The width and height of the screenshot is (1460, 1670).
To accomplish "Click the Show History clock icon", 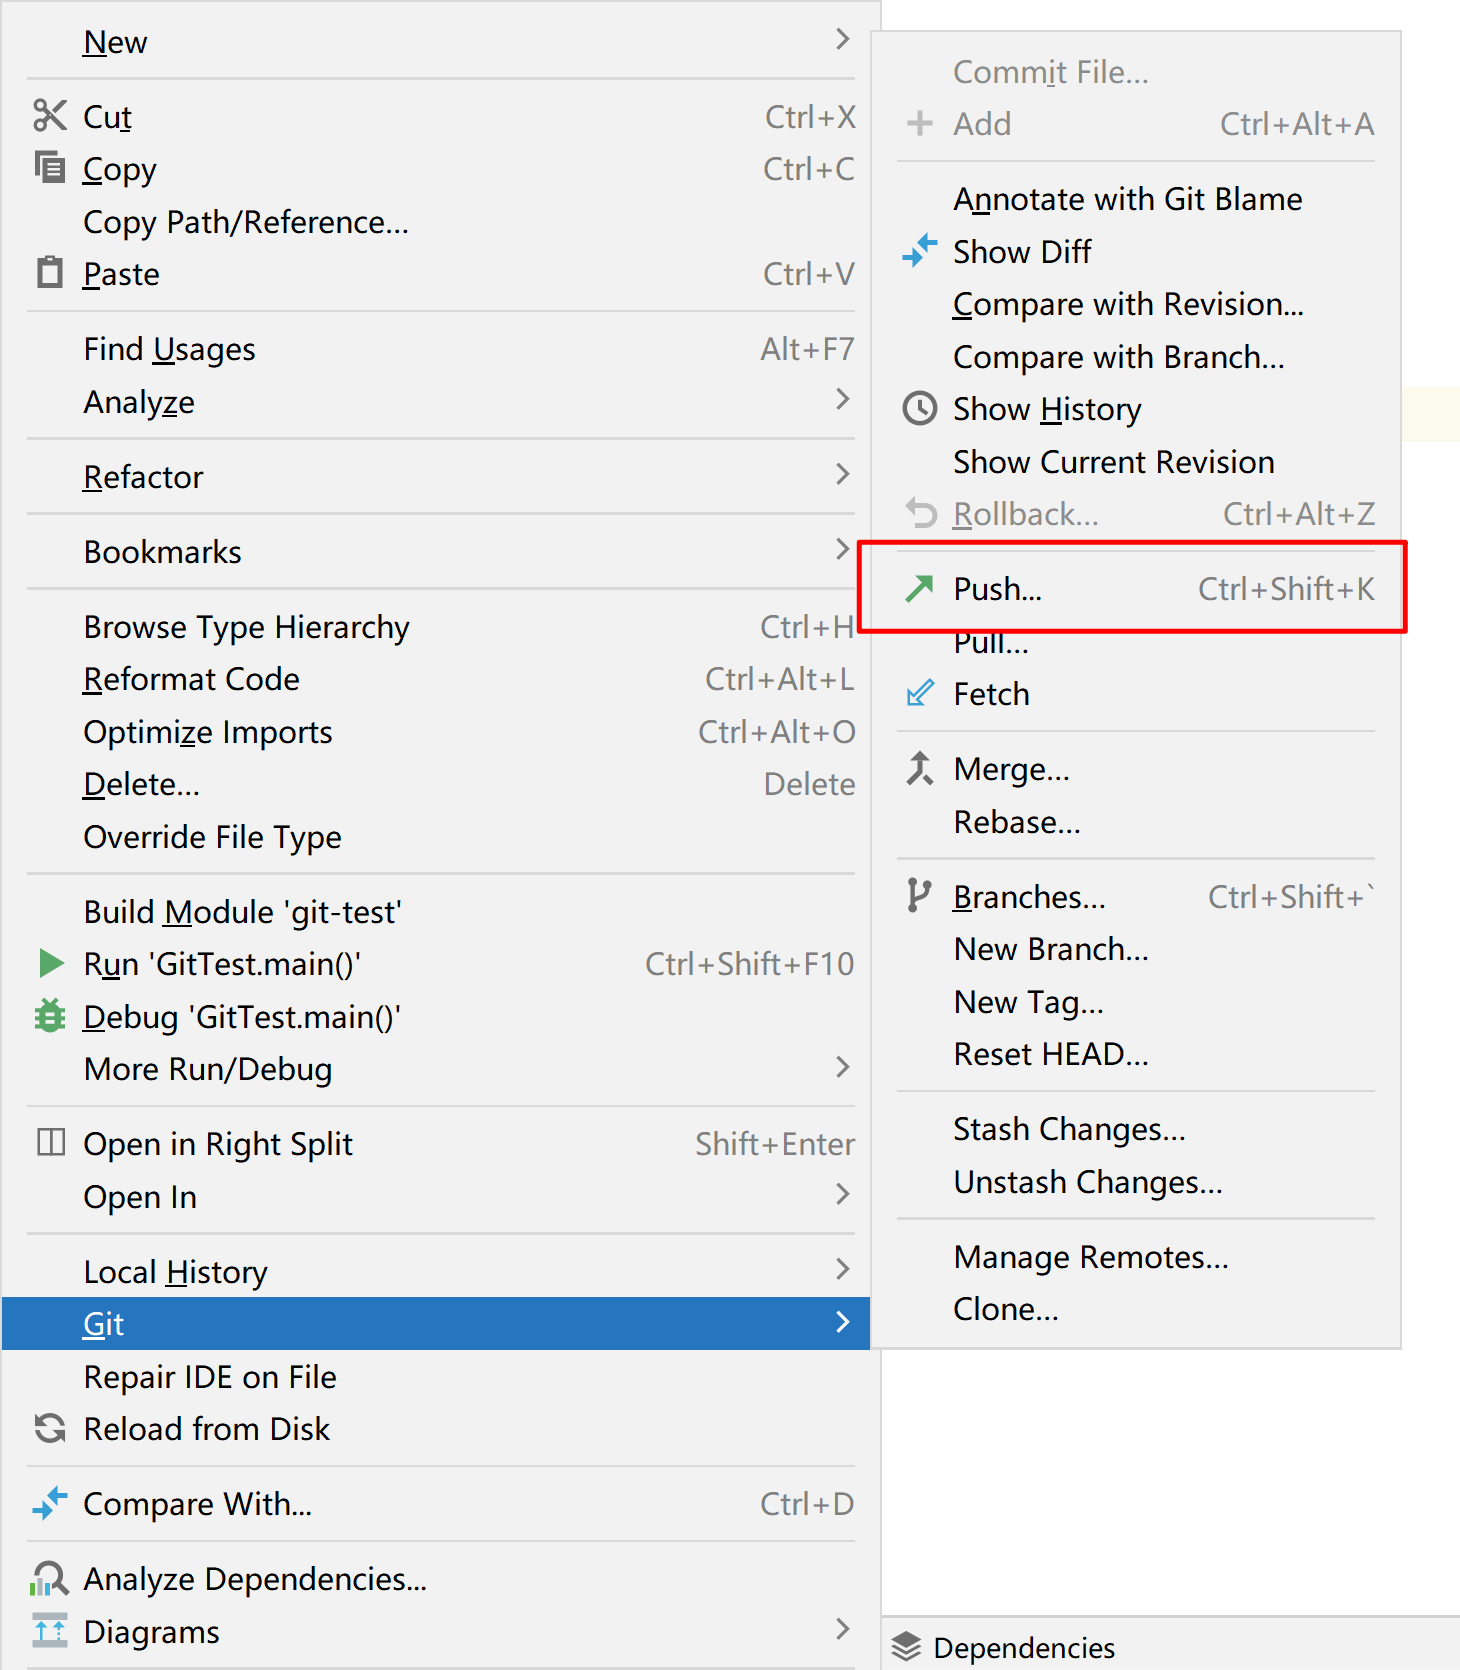I will [919, 409].
